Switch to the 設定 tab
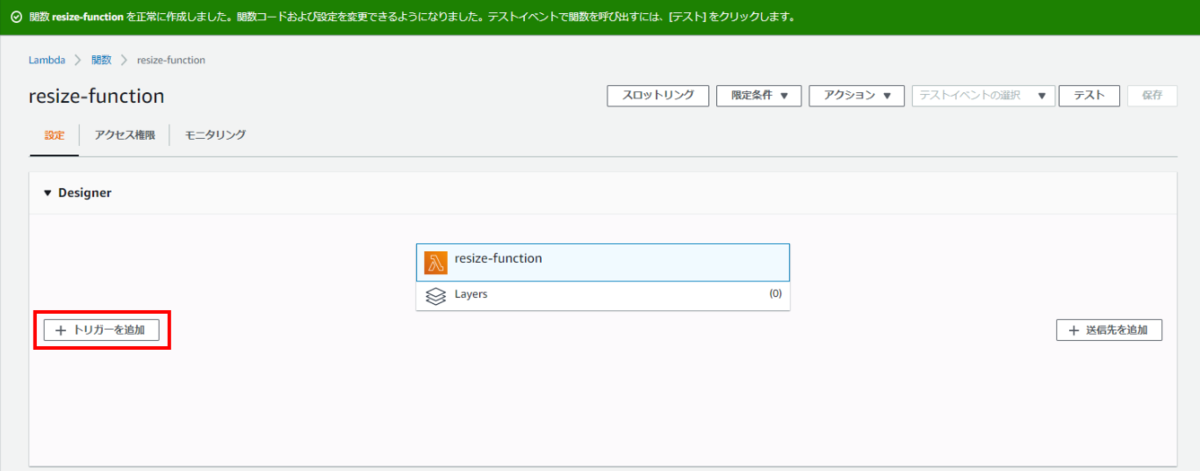Image resolution: width=1200 pixels, height=471 pixels. tap(54, 134)
